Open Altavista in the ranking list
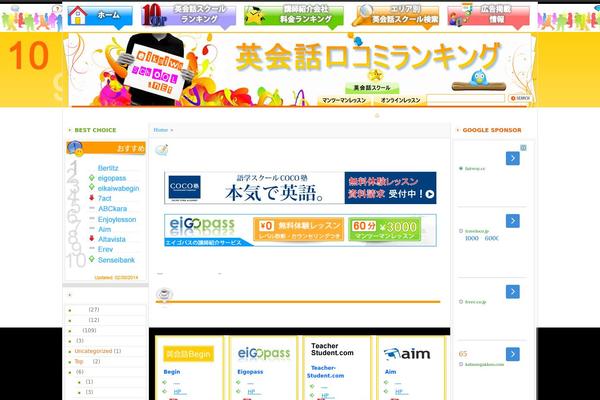600x400 pixels. click(x=111, y=239)
